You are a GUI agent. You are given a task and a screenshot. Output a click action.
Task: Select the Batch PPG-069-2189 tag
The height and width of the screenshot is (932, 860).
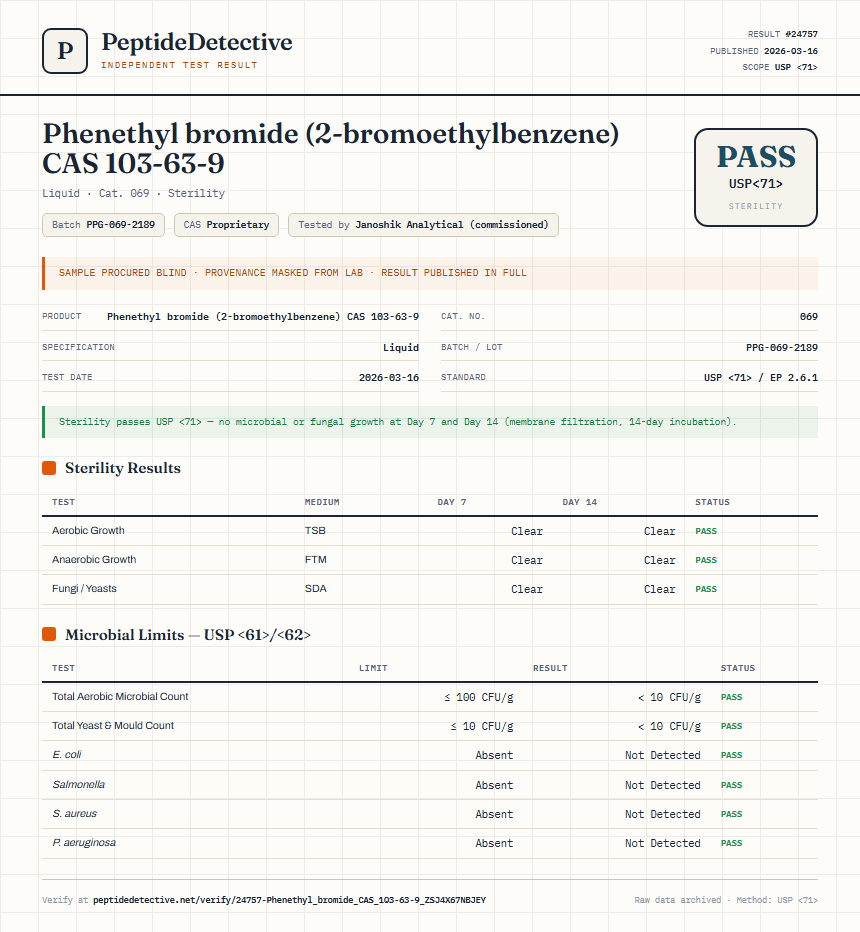103,225
